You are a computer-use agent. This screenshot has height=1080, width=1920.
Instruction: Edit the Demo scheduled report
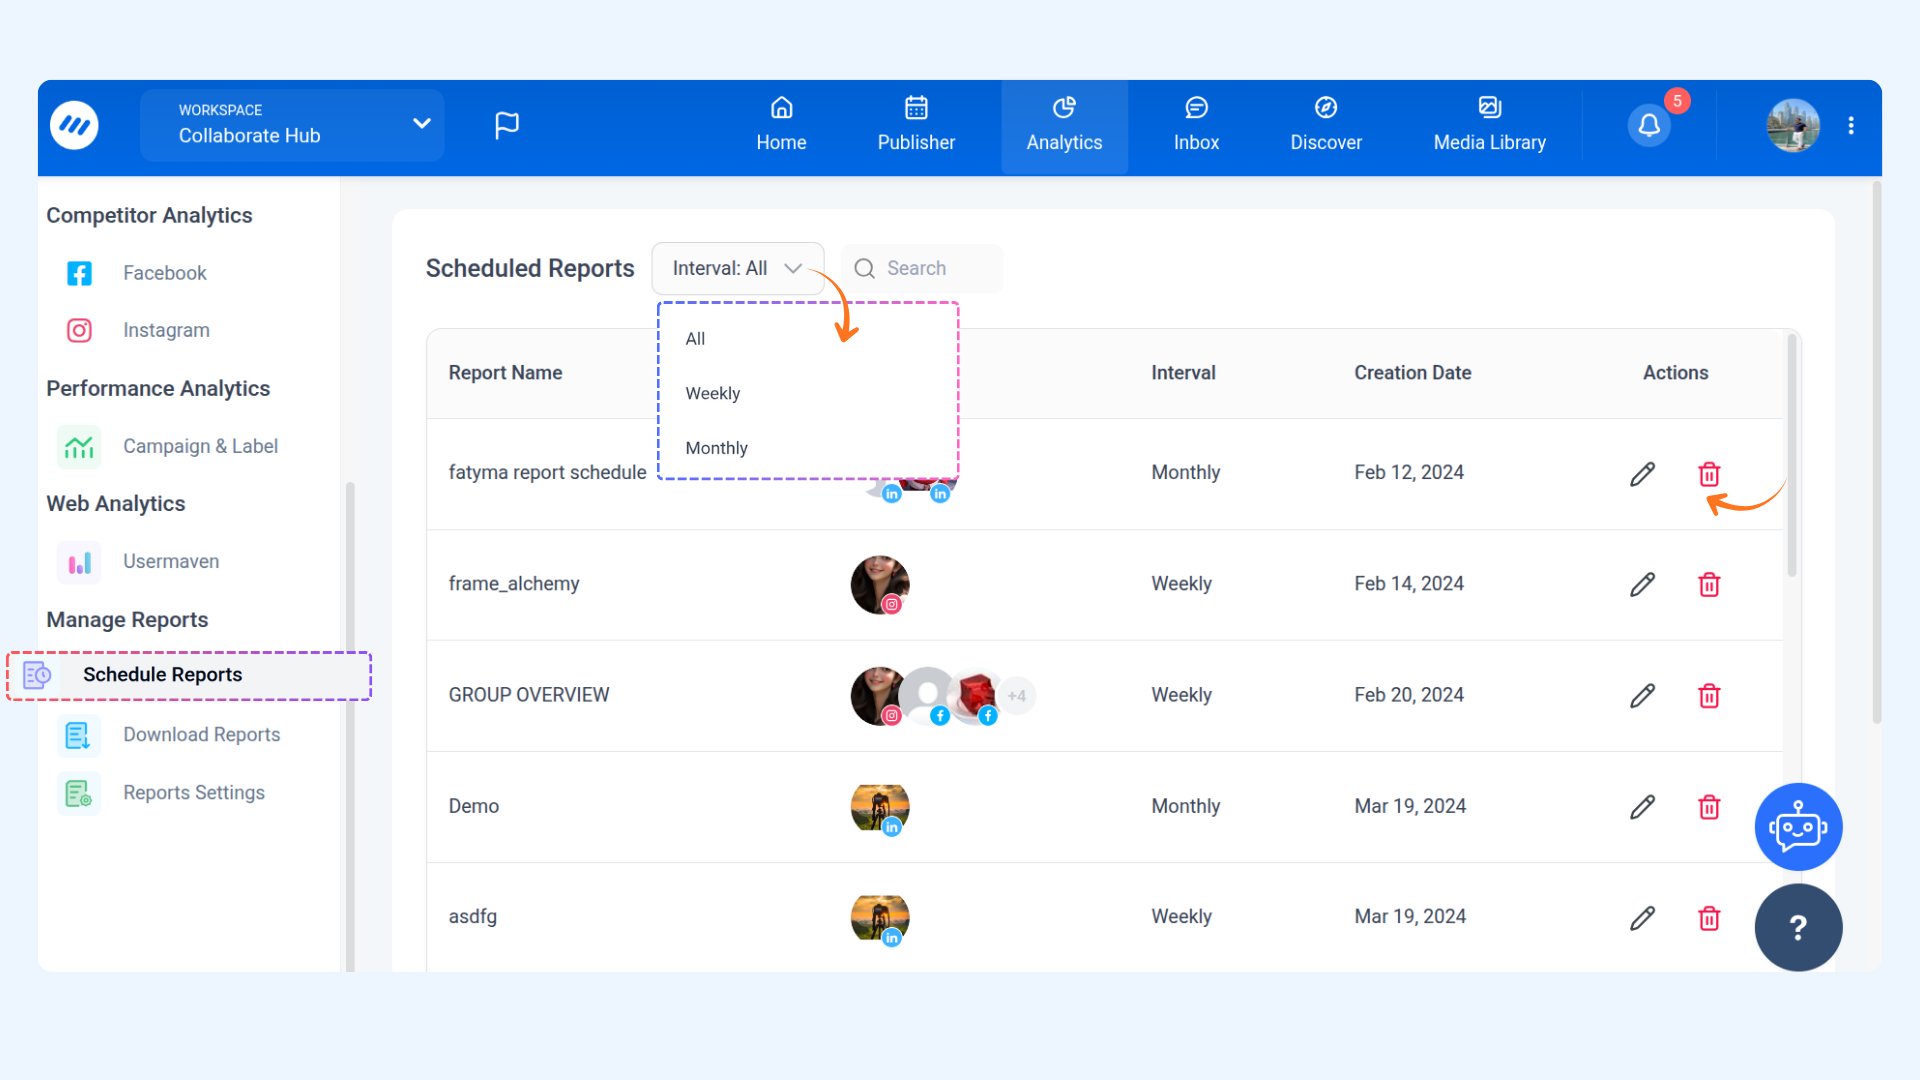point(1642,807)
